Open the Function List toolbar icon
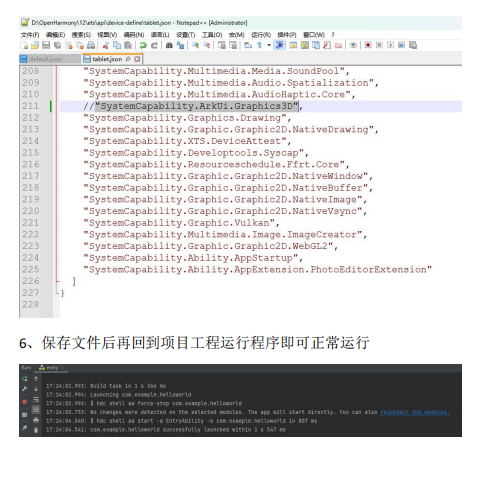 [x=327, y=45]
